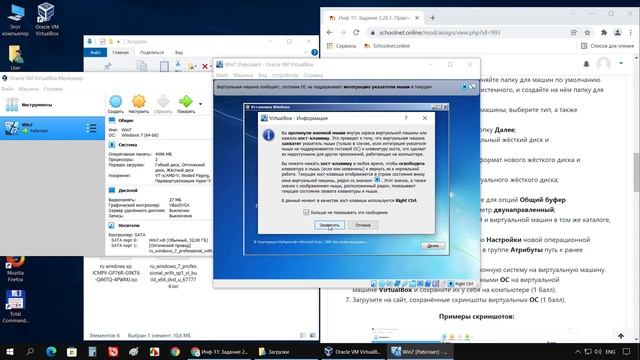Switch to Главная tab in explorer ribbon
This screenshot has width=640, height=360.
tap(120, 52)
